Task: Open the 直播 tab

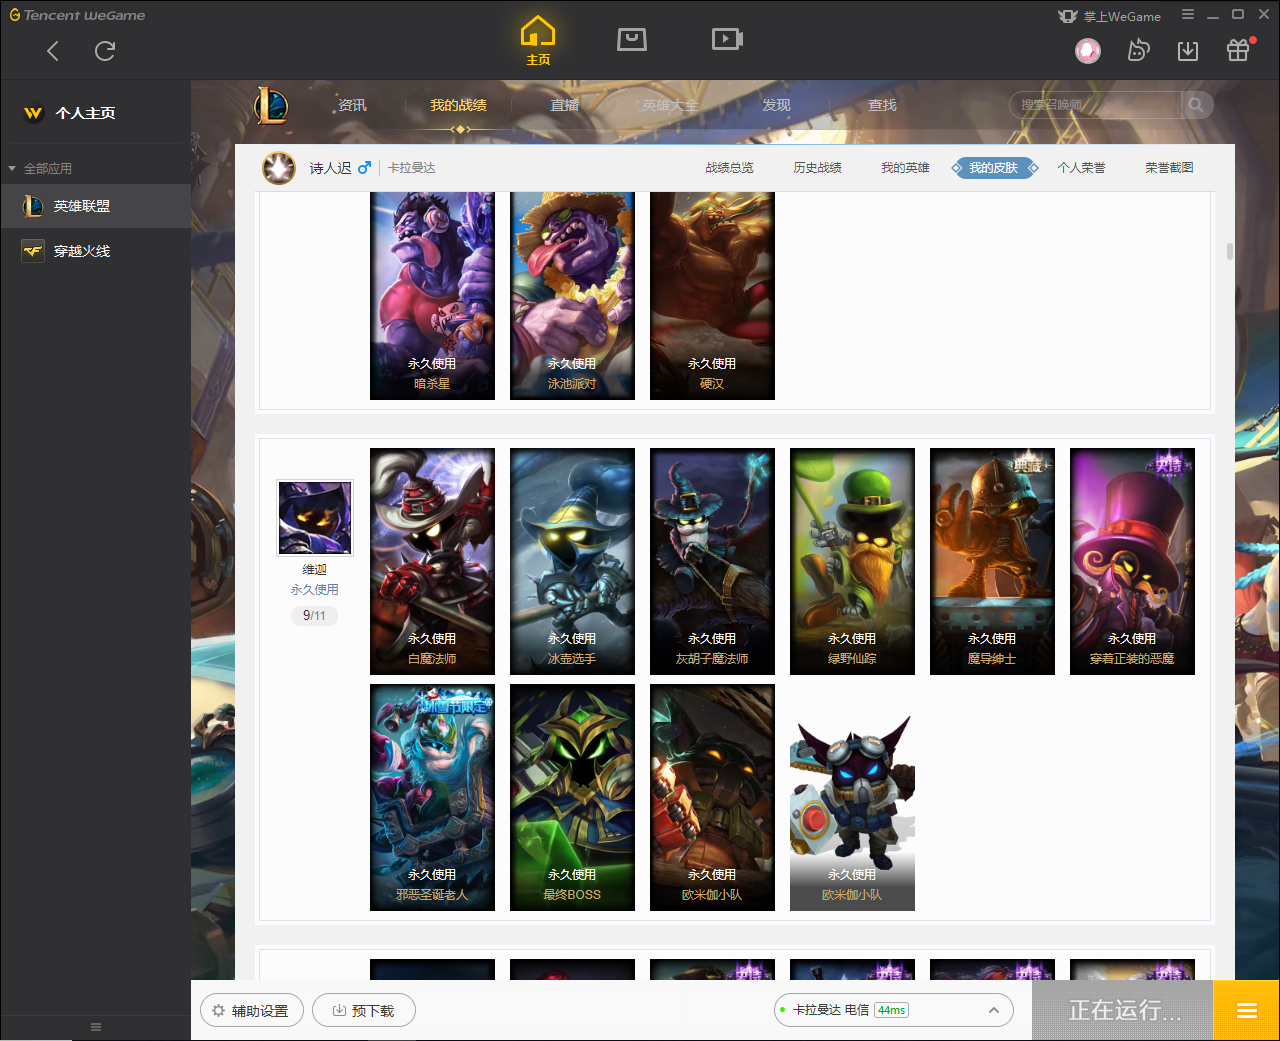Action: click(x=564, y=105)
